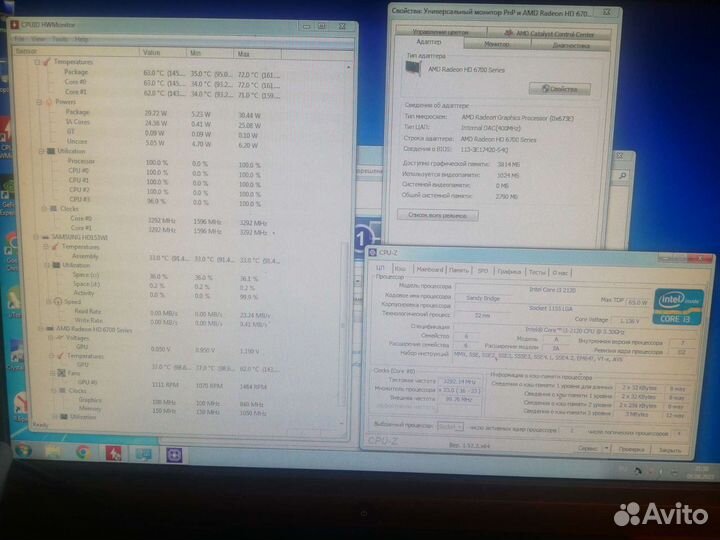Collapse the AMD Radeon HD 6700 Series tree node

tap(40, 329)
